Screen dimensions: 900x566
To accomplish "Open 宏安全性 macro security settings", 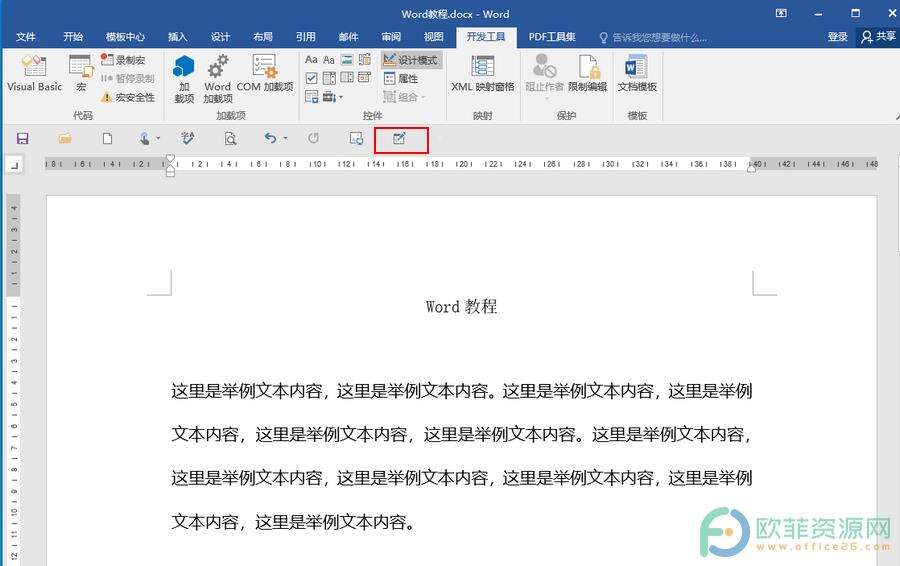I will 127,97.
